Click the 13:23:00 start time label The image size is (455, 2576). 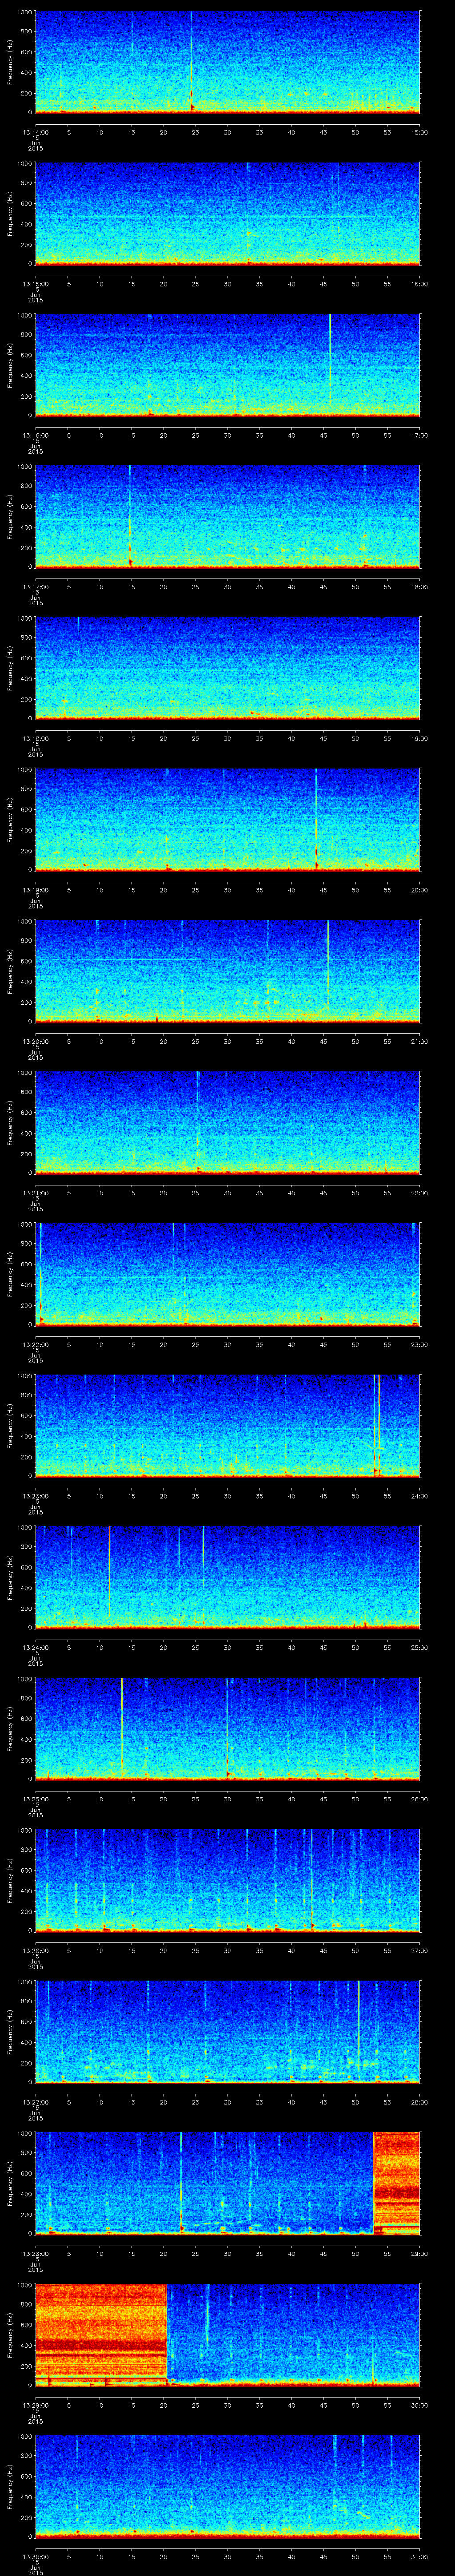[x=35, y=1496]
